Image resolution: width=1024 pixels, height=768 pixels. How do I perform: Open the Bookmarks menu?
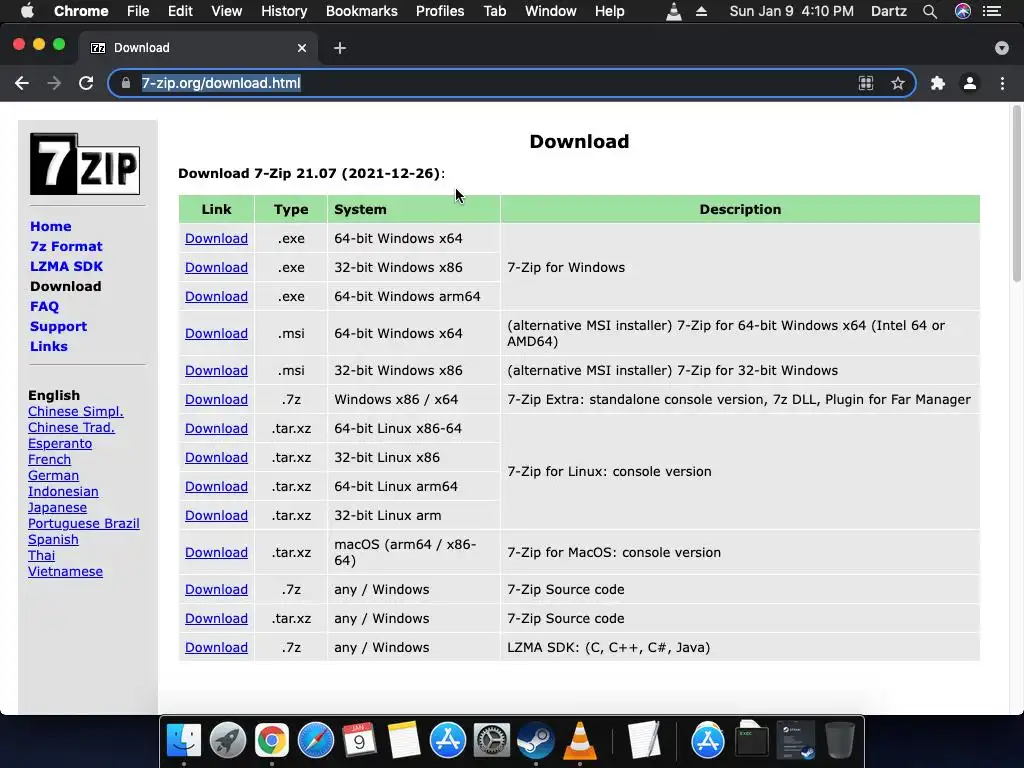point(362,11)
